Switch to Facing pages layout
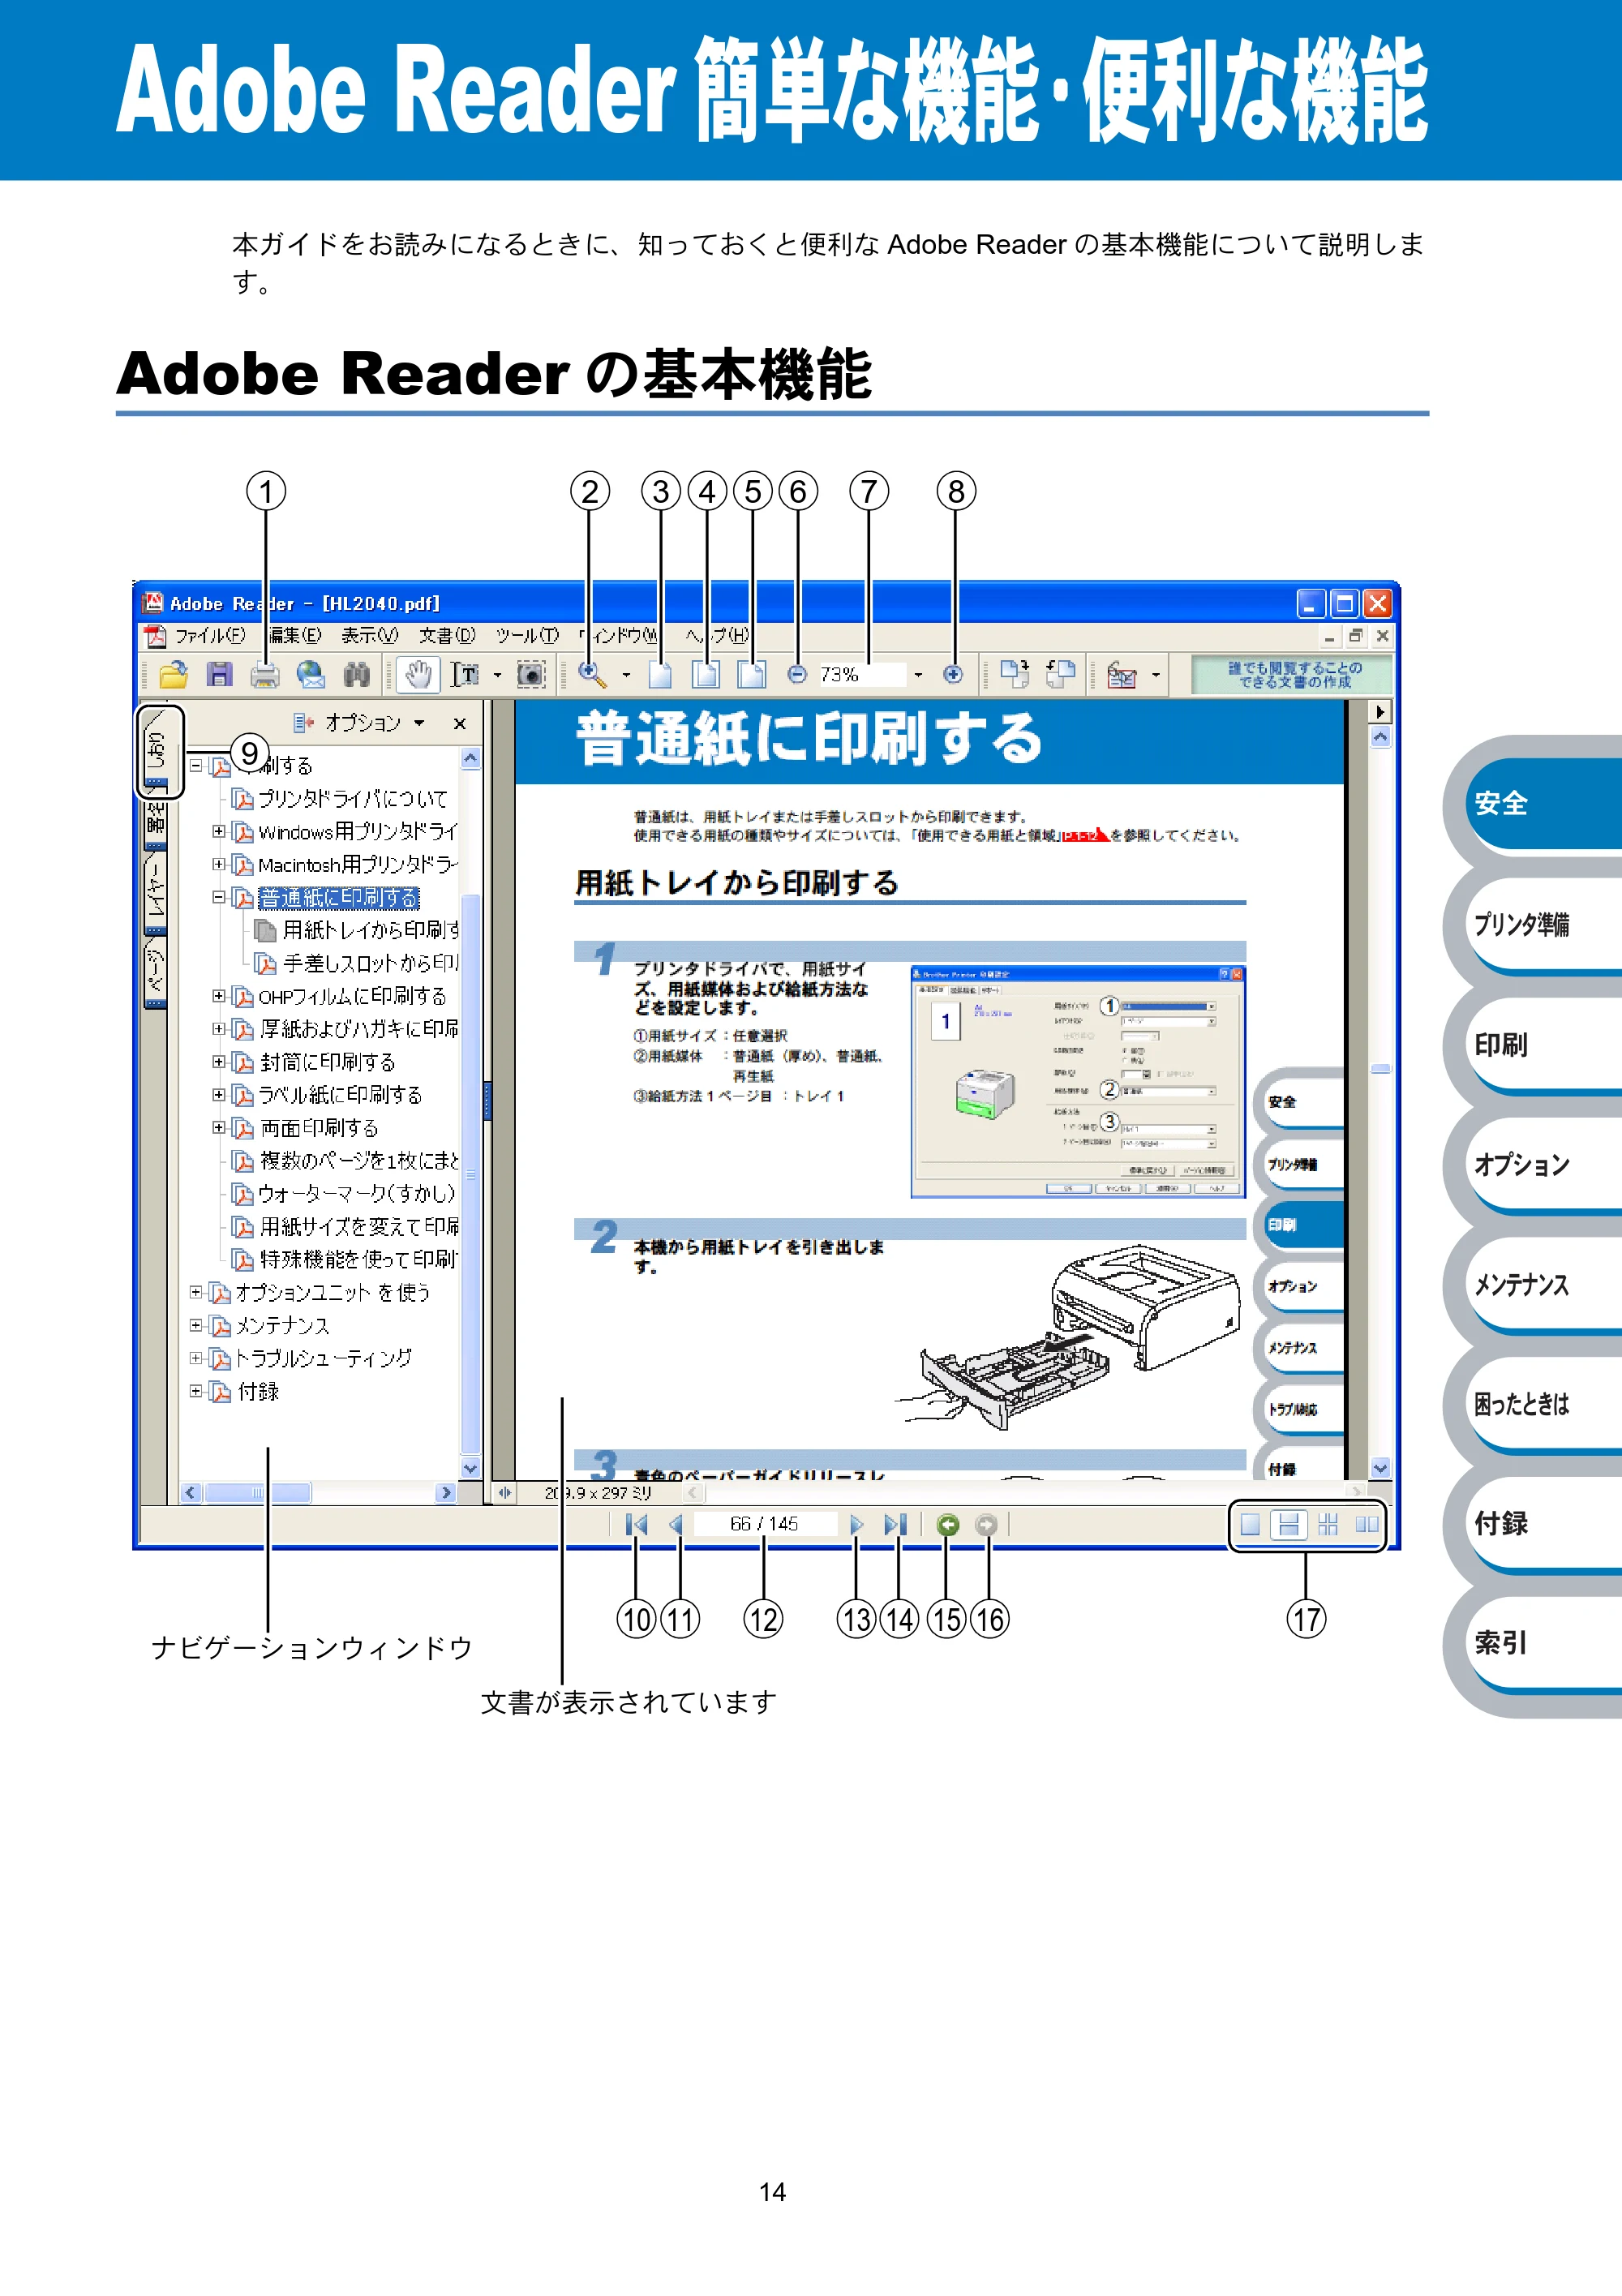 coord(1367,1525)
